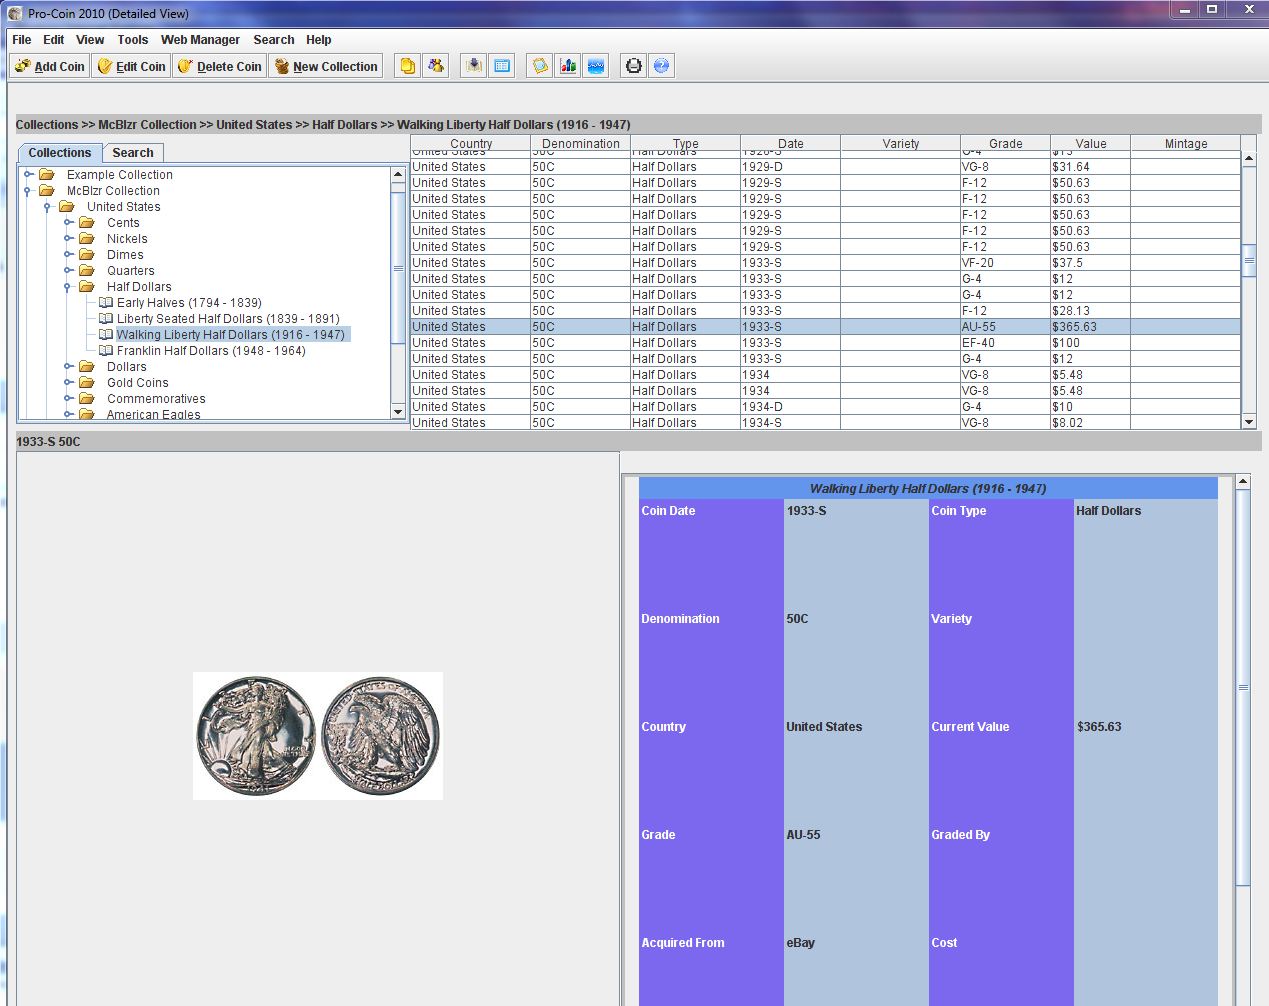The image size is (1269, 1006).
Task: Click the people/users toolbar icon
Action: click(x=435, y=66)
